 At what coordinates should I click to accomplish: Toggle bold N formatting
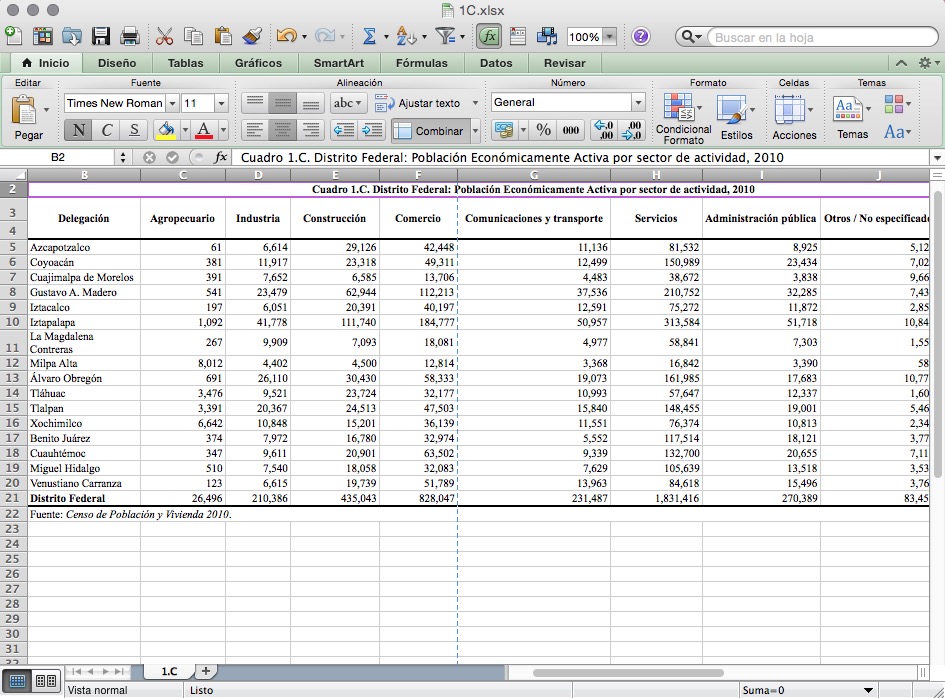point(78,130)
